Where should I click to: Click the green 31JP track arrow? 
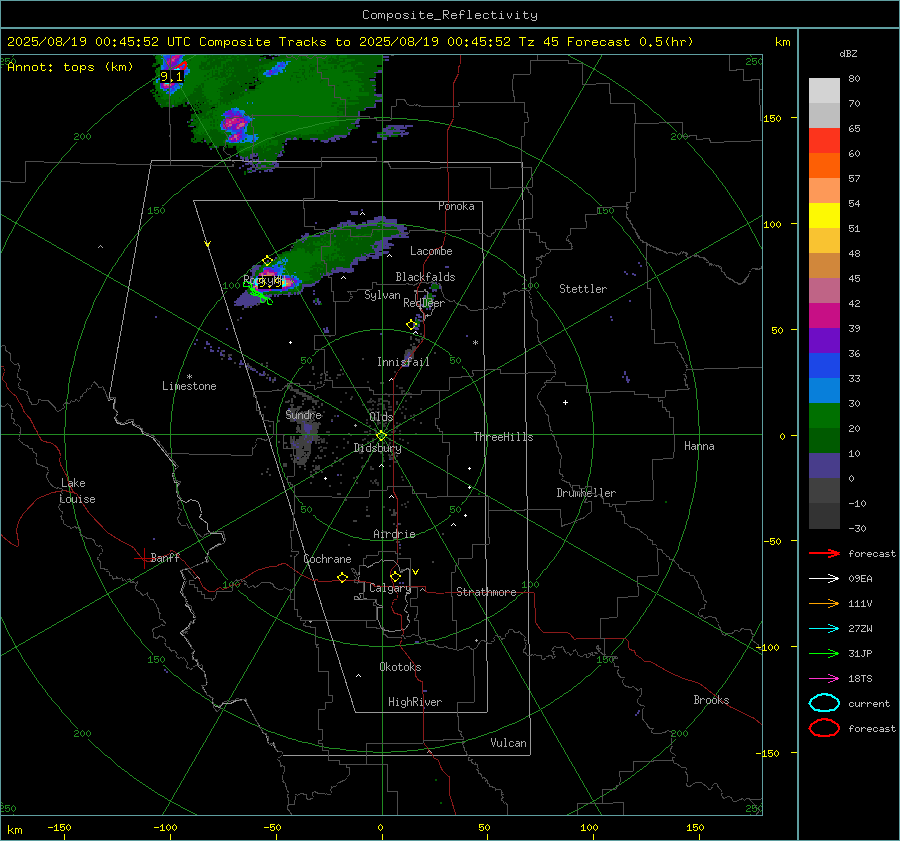pyautogui.click(x=824, y=653)
